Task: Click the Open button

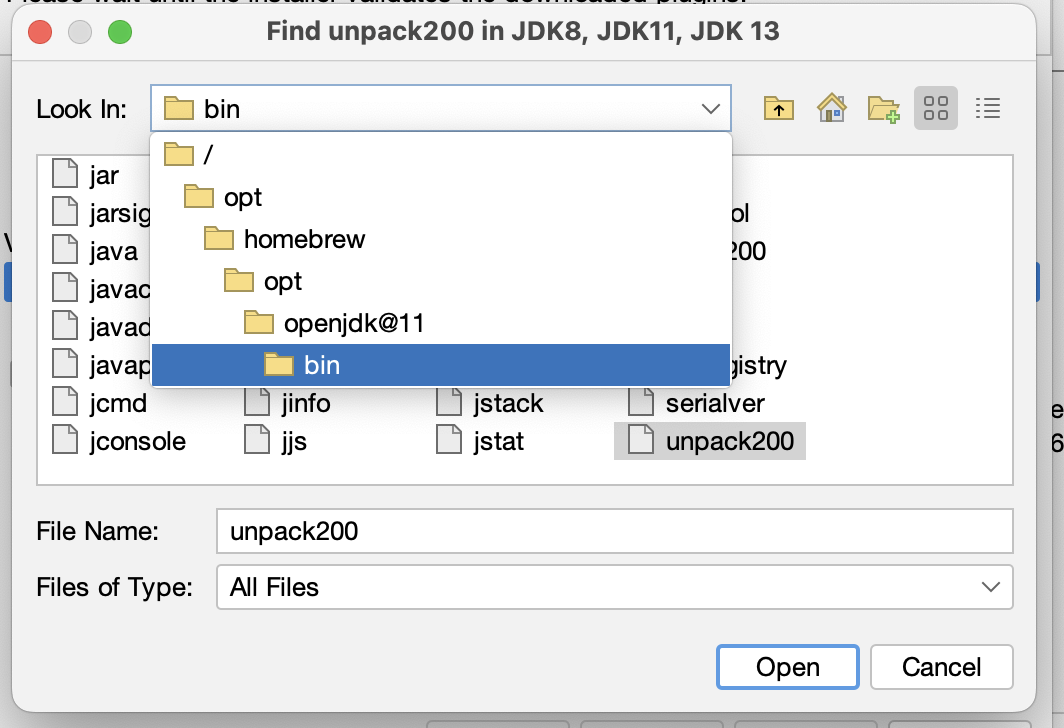Action: click(x=788, y=667)
